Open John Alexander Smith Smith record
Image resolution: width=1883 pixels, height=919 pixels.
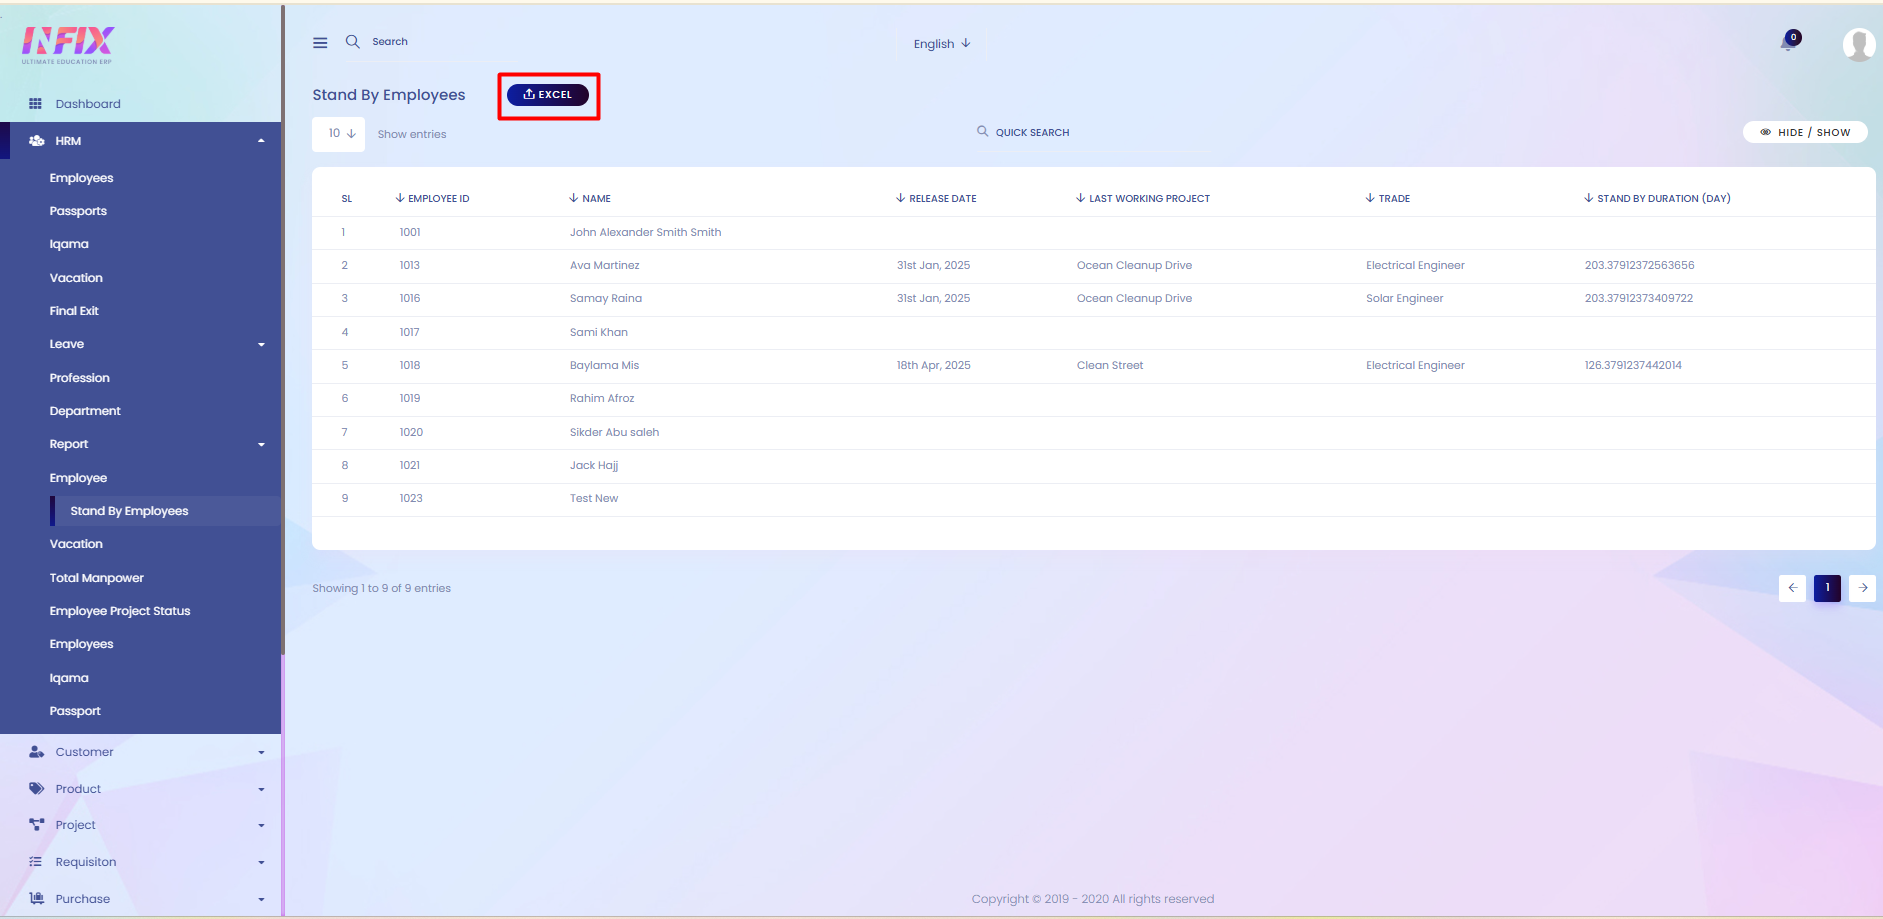[x=645, y=232]
